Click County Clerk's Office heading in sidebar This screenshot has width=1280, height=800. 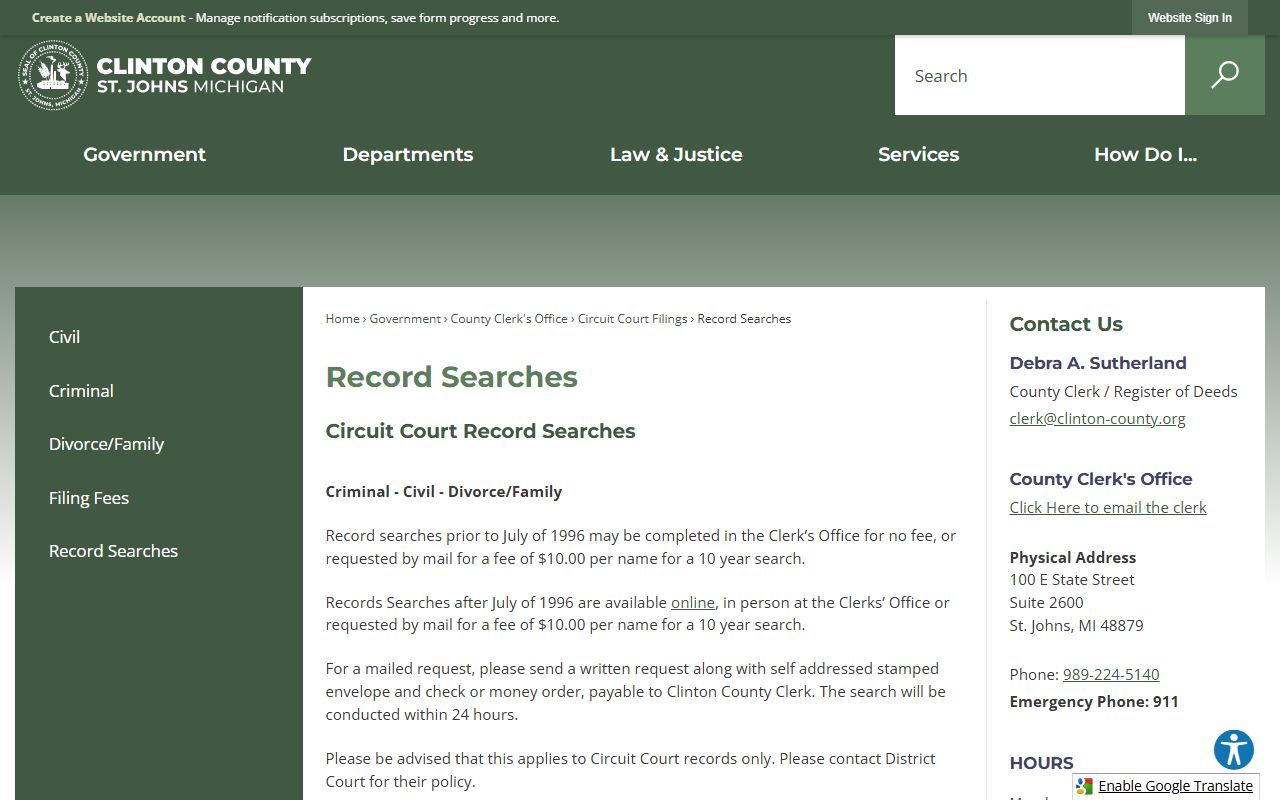click(x=1101, y=479)
